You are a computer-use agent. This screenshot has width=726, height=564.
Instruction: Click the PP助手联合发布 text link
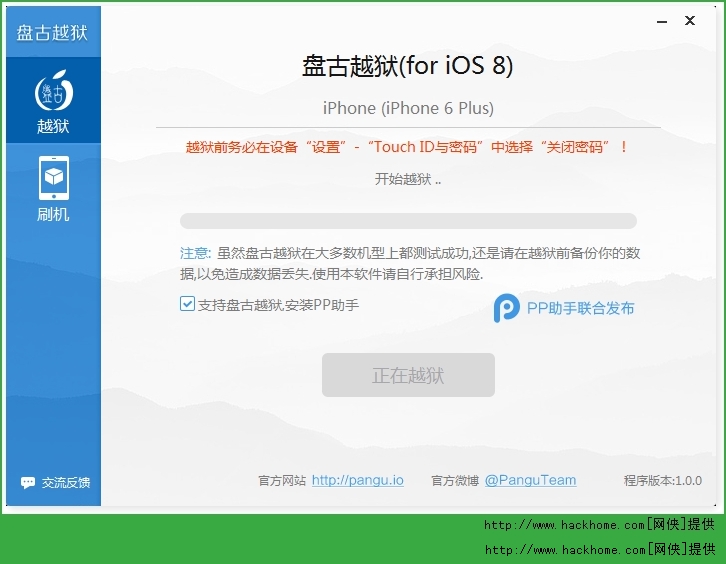(x=580, y=308)
